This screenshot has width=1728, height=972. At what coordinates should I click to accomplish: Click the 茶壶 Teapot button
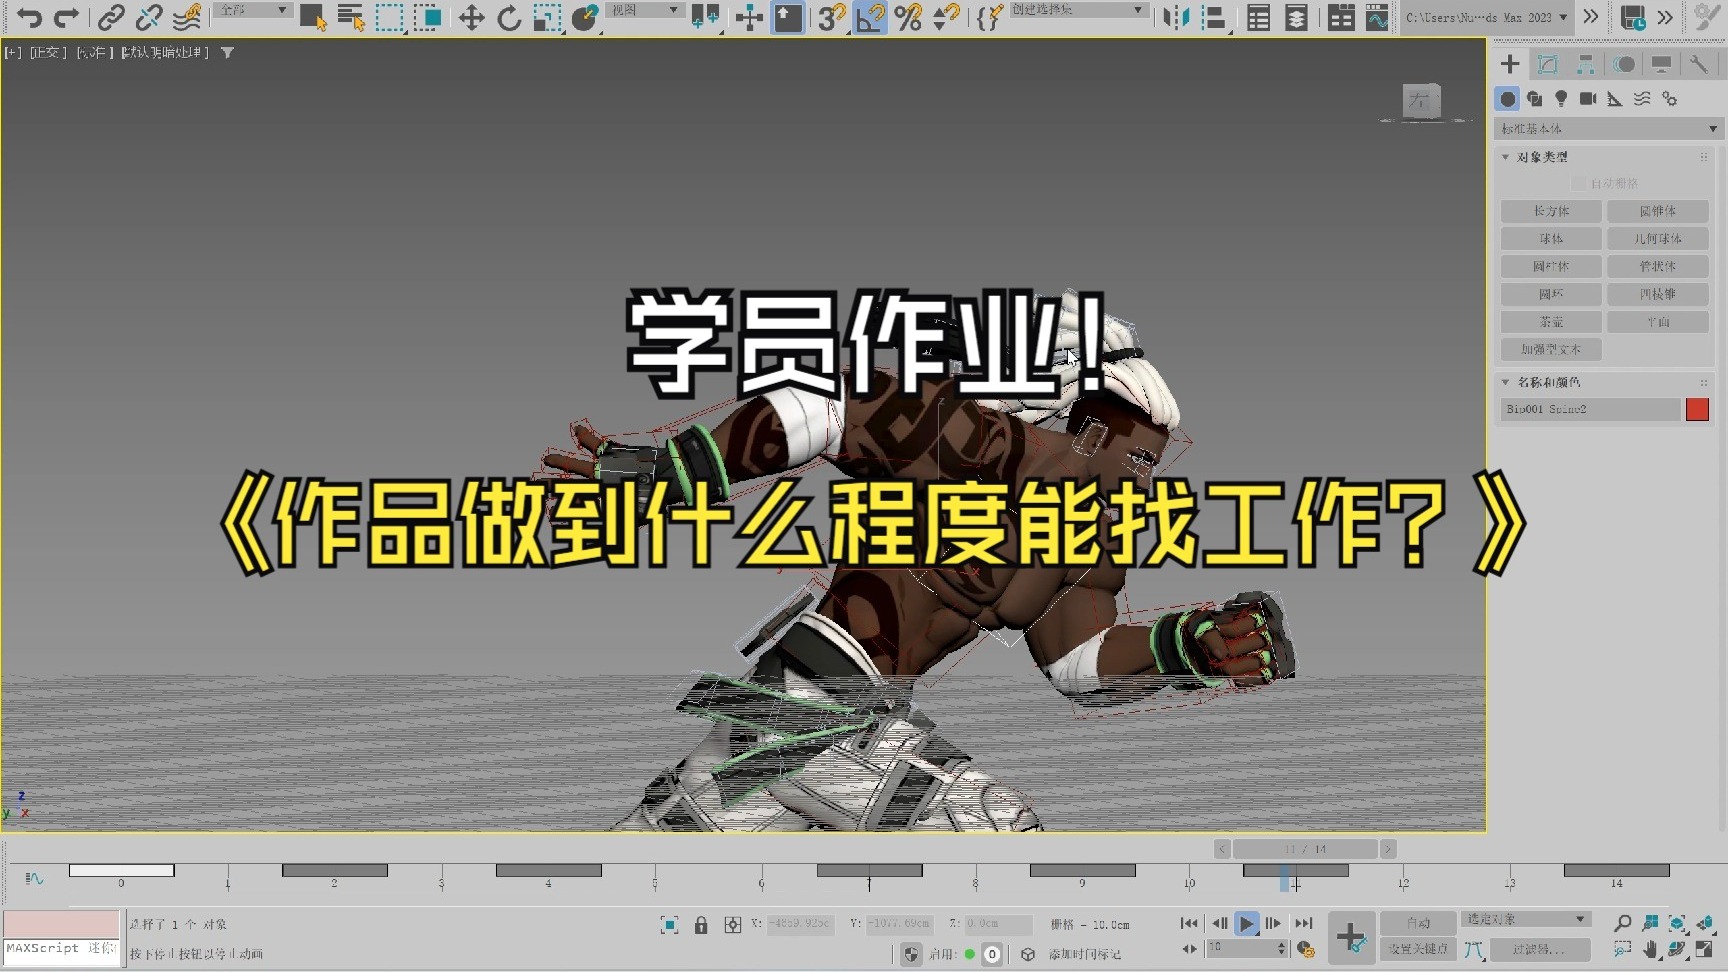[1551, 322]
